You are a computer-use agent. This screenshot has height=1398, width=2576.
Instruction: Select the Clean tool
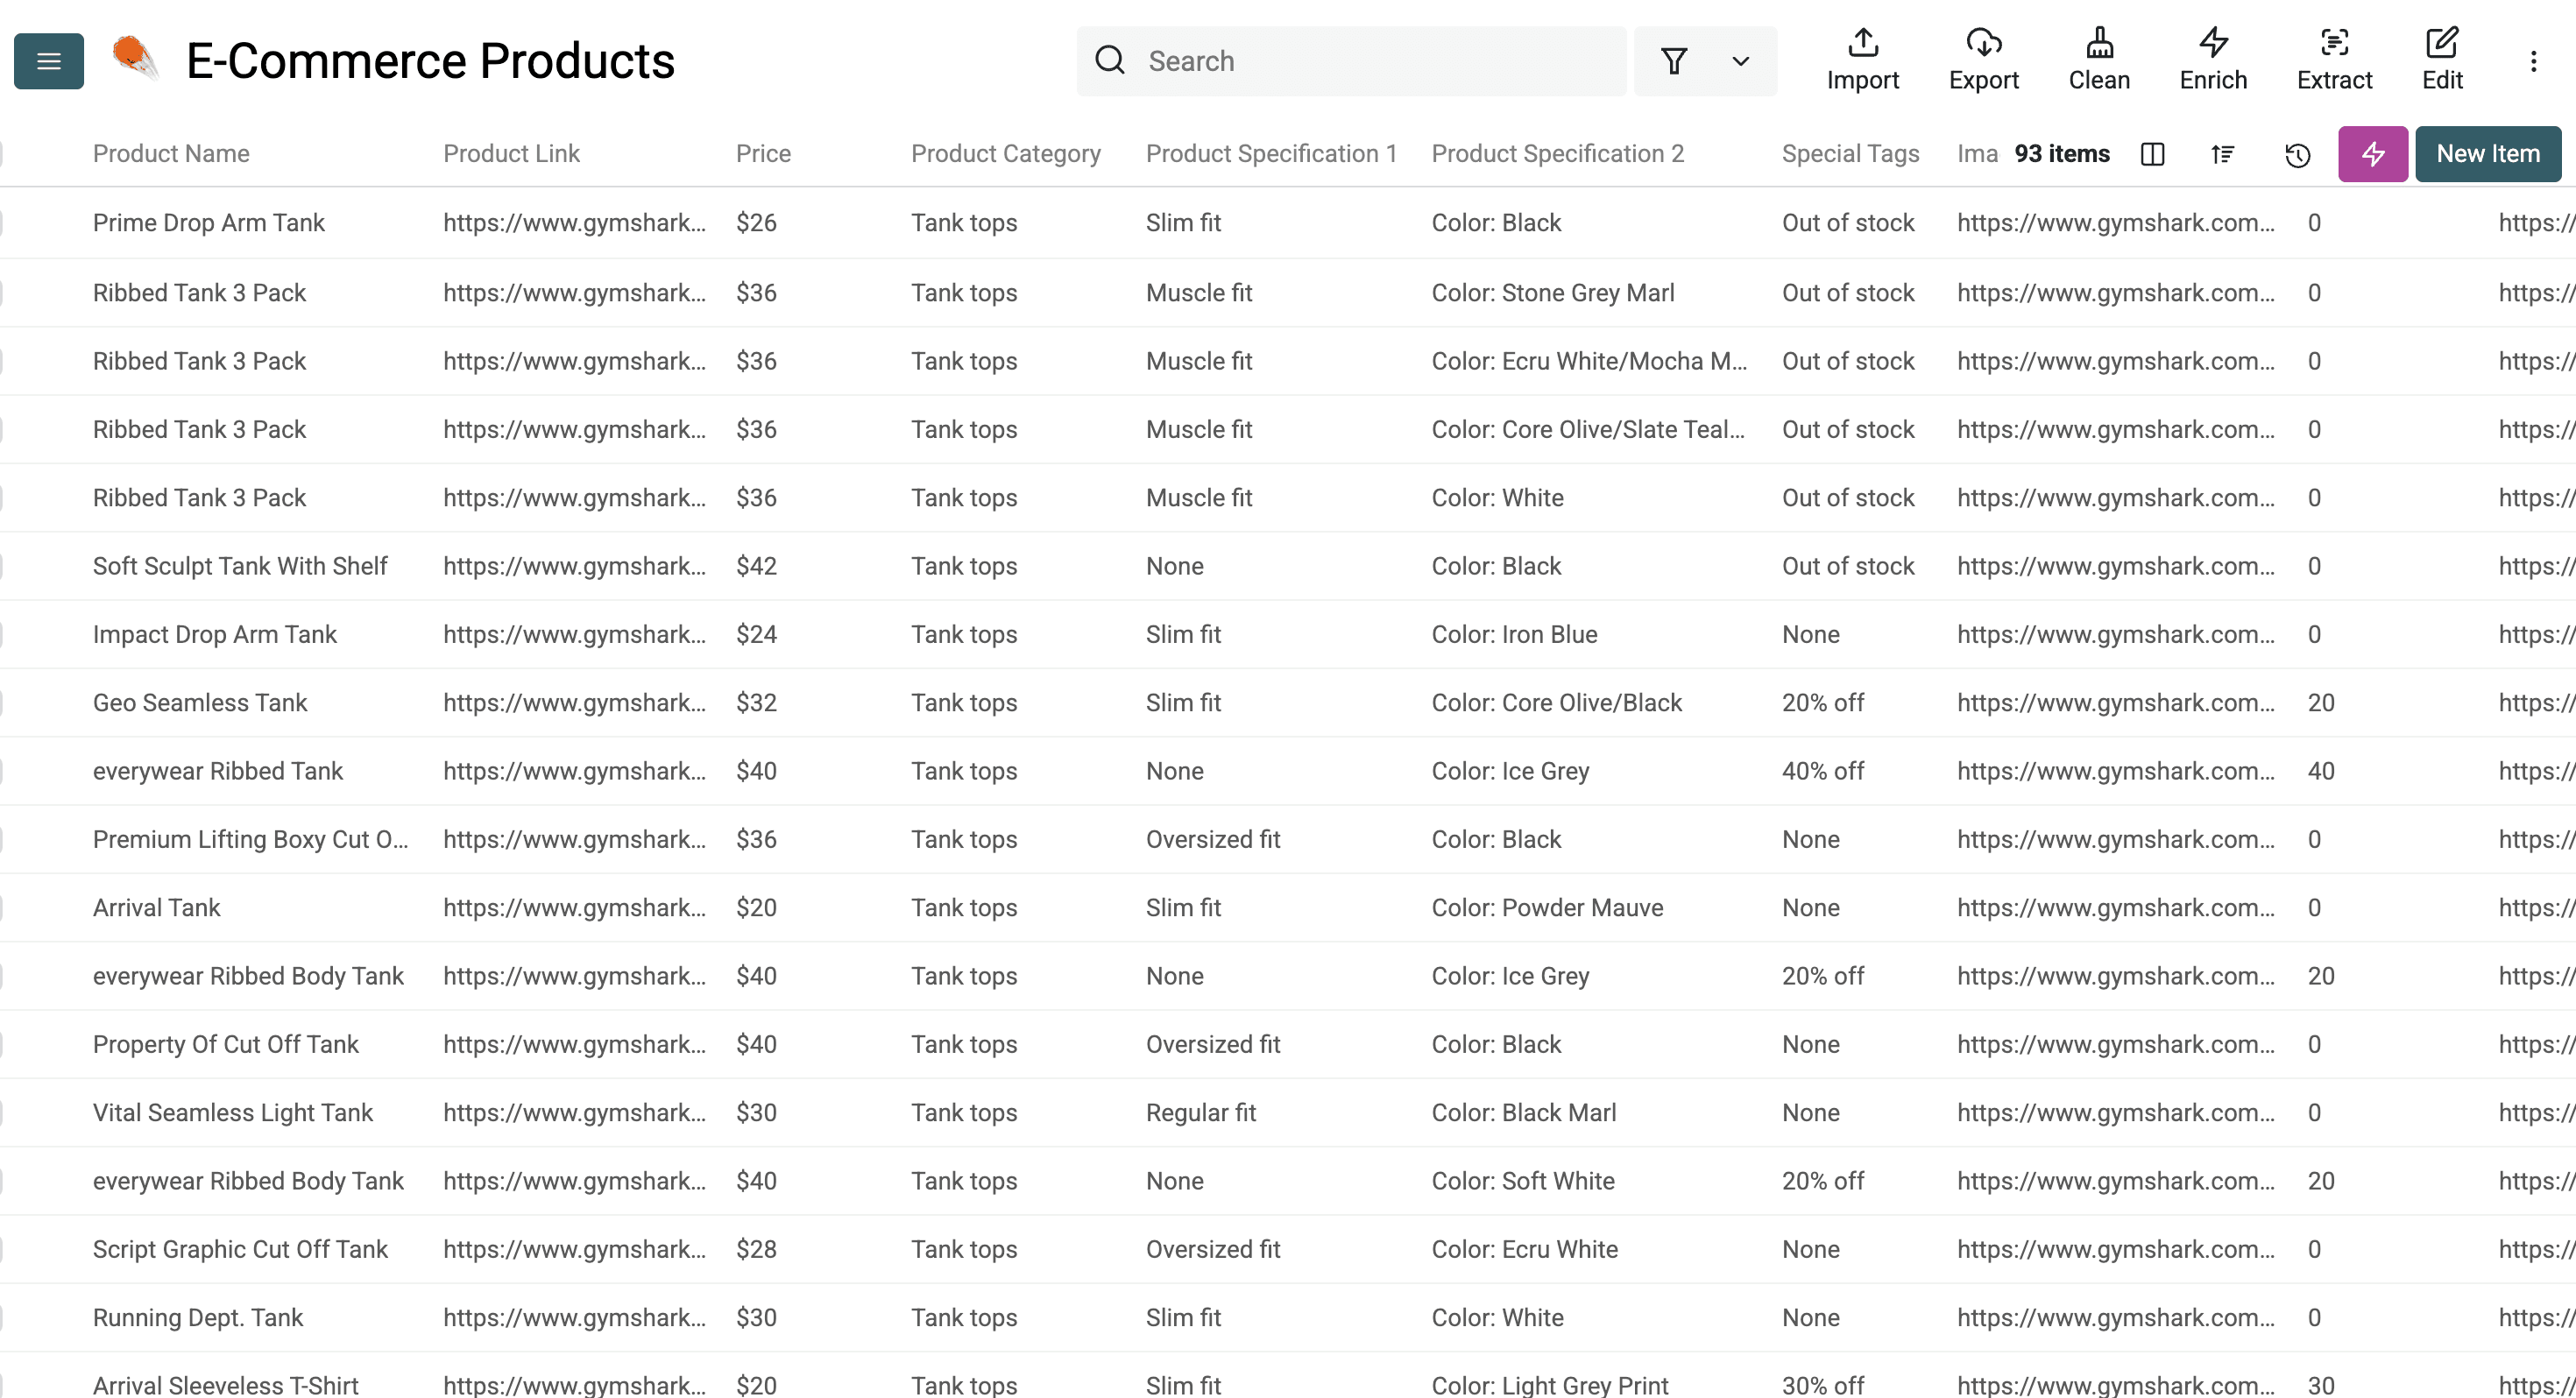(x=2099, y=58)
